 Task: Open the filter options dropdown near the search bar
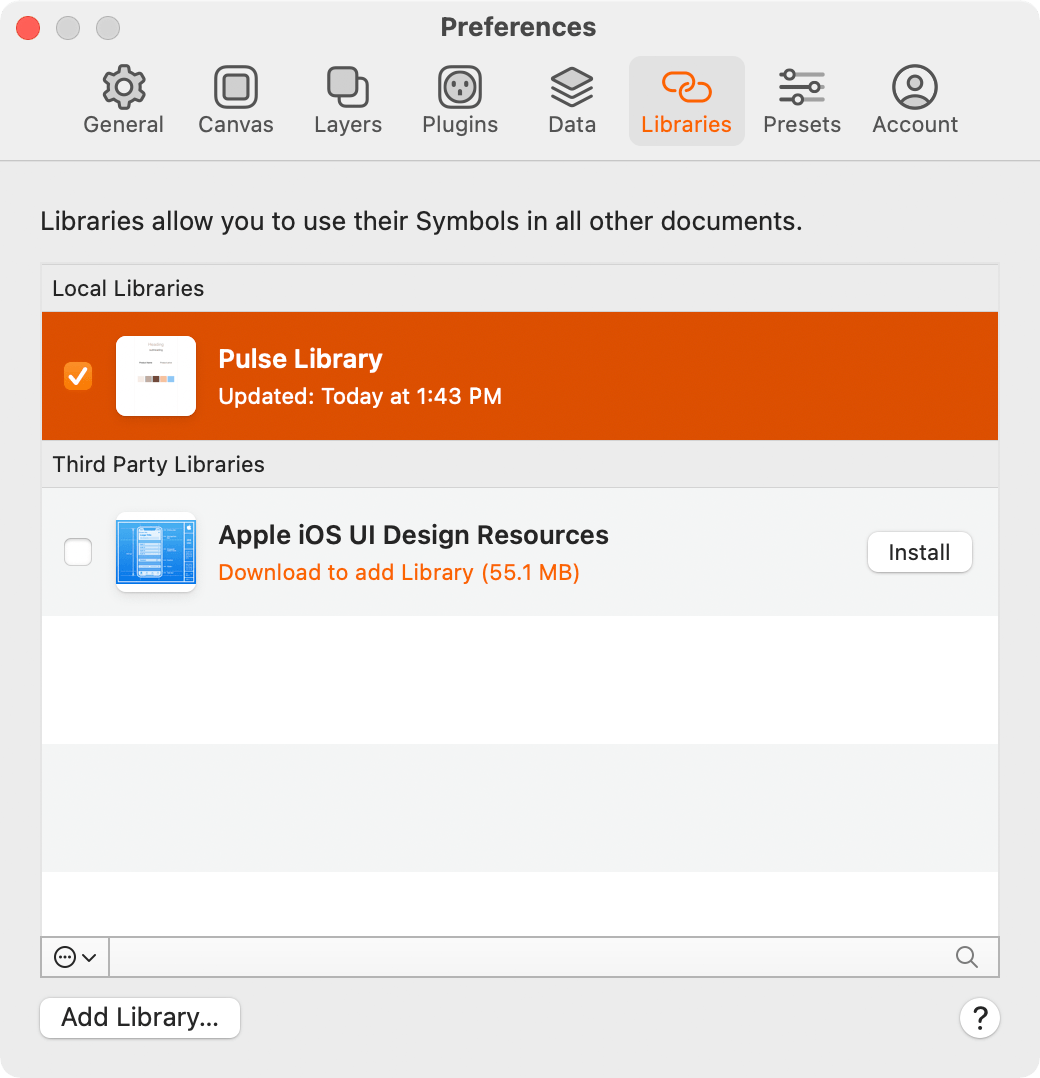(x=75, y=957)
